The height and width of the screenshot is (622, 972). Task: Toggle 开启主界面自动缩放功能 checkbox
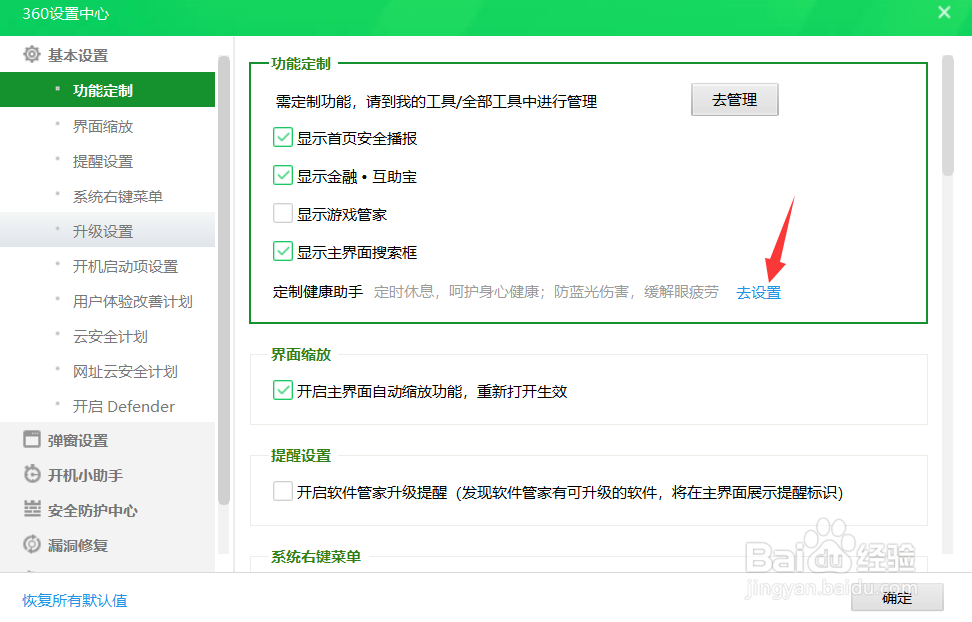[x=283, y=390]
